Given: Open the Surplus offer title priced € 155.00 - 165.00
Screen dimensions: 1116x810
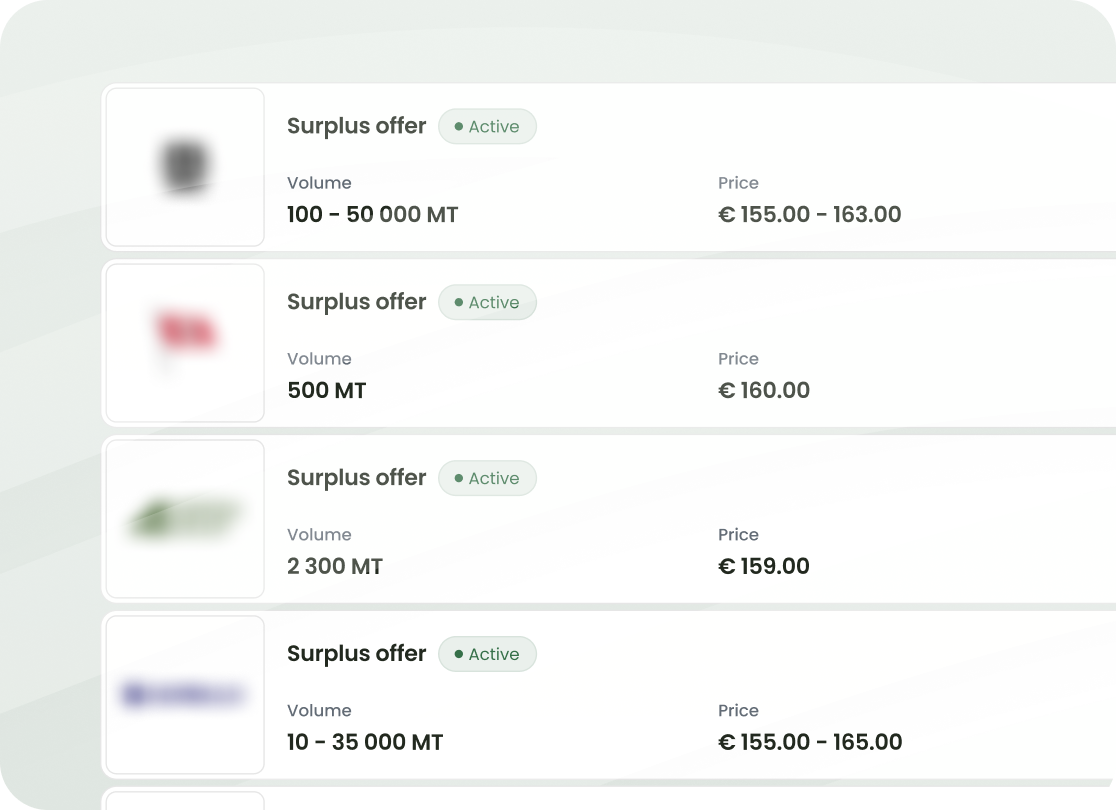Looking at the screenshot, I should pyautogui.click(x=357, y=654).
